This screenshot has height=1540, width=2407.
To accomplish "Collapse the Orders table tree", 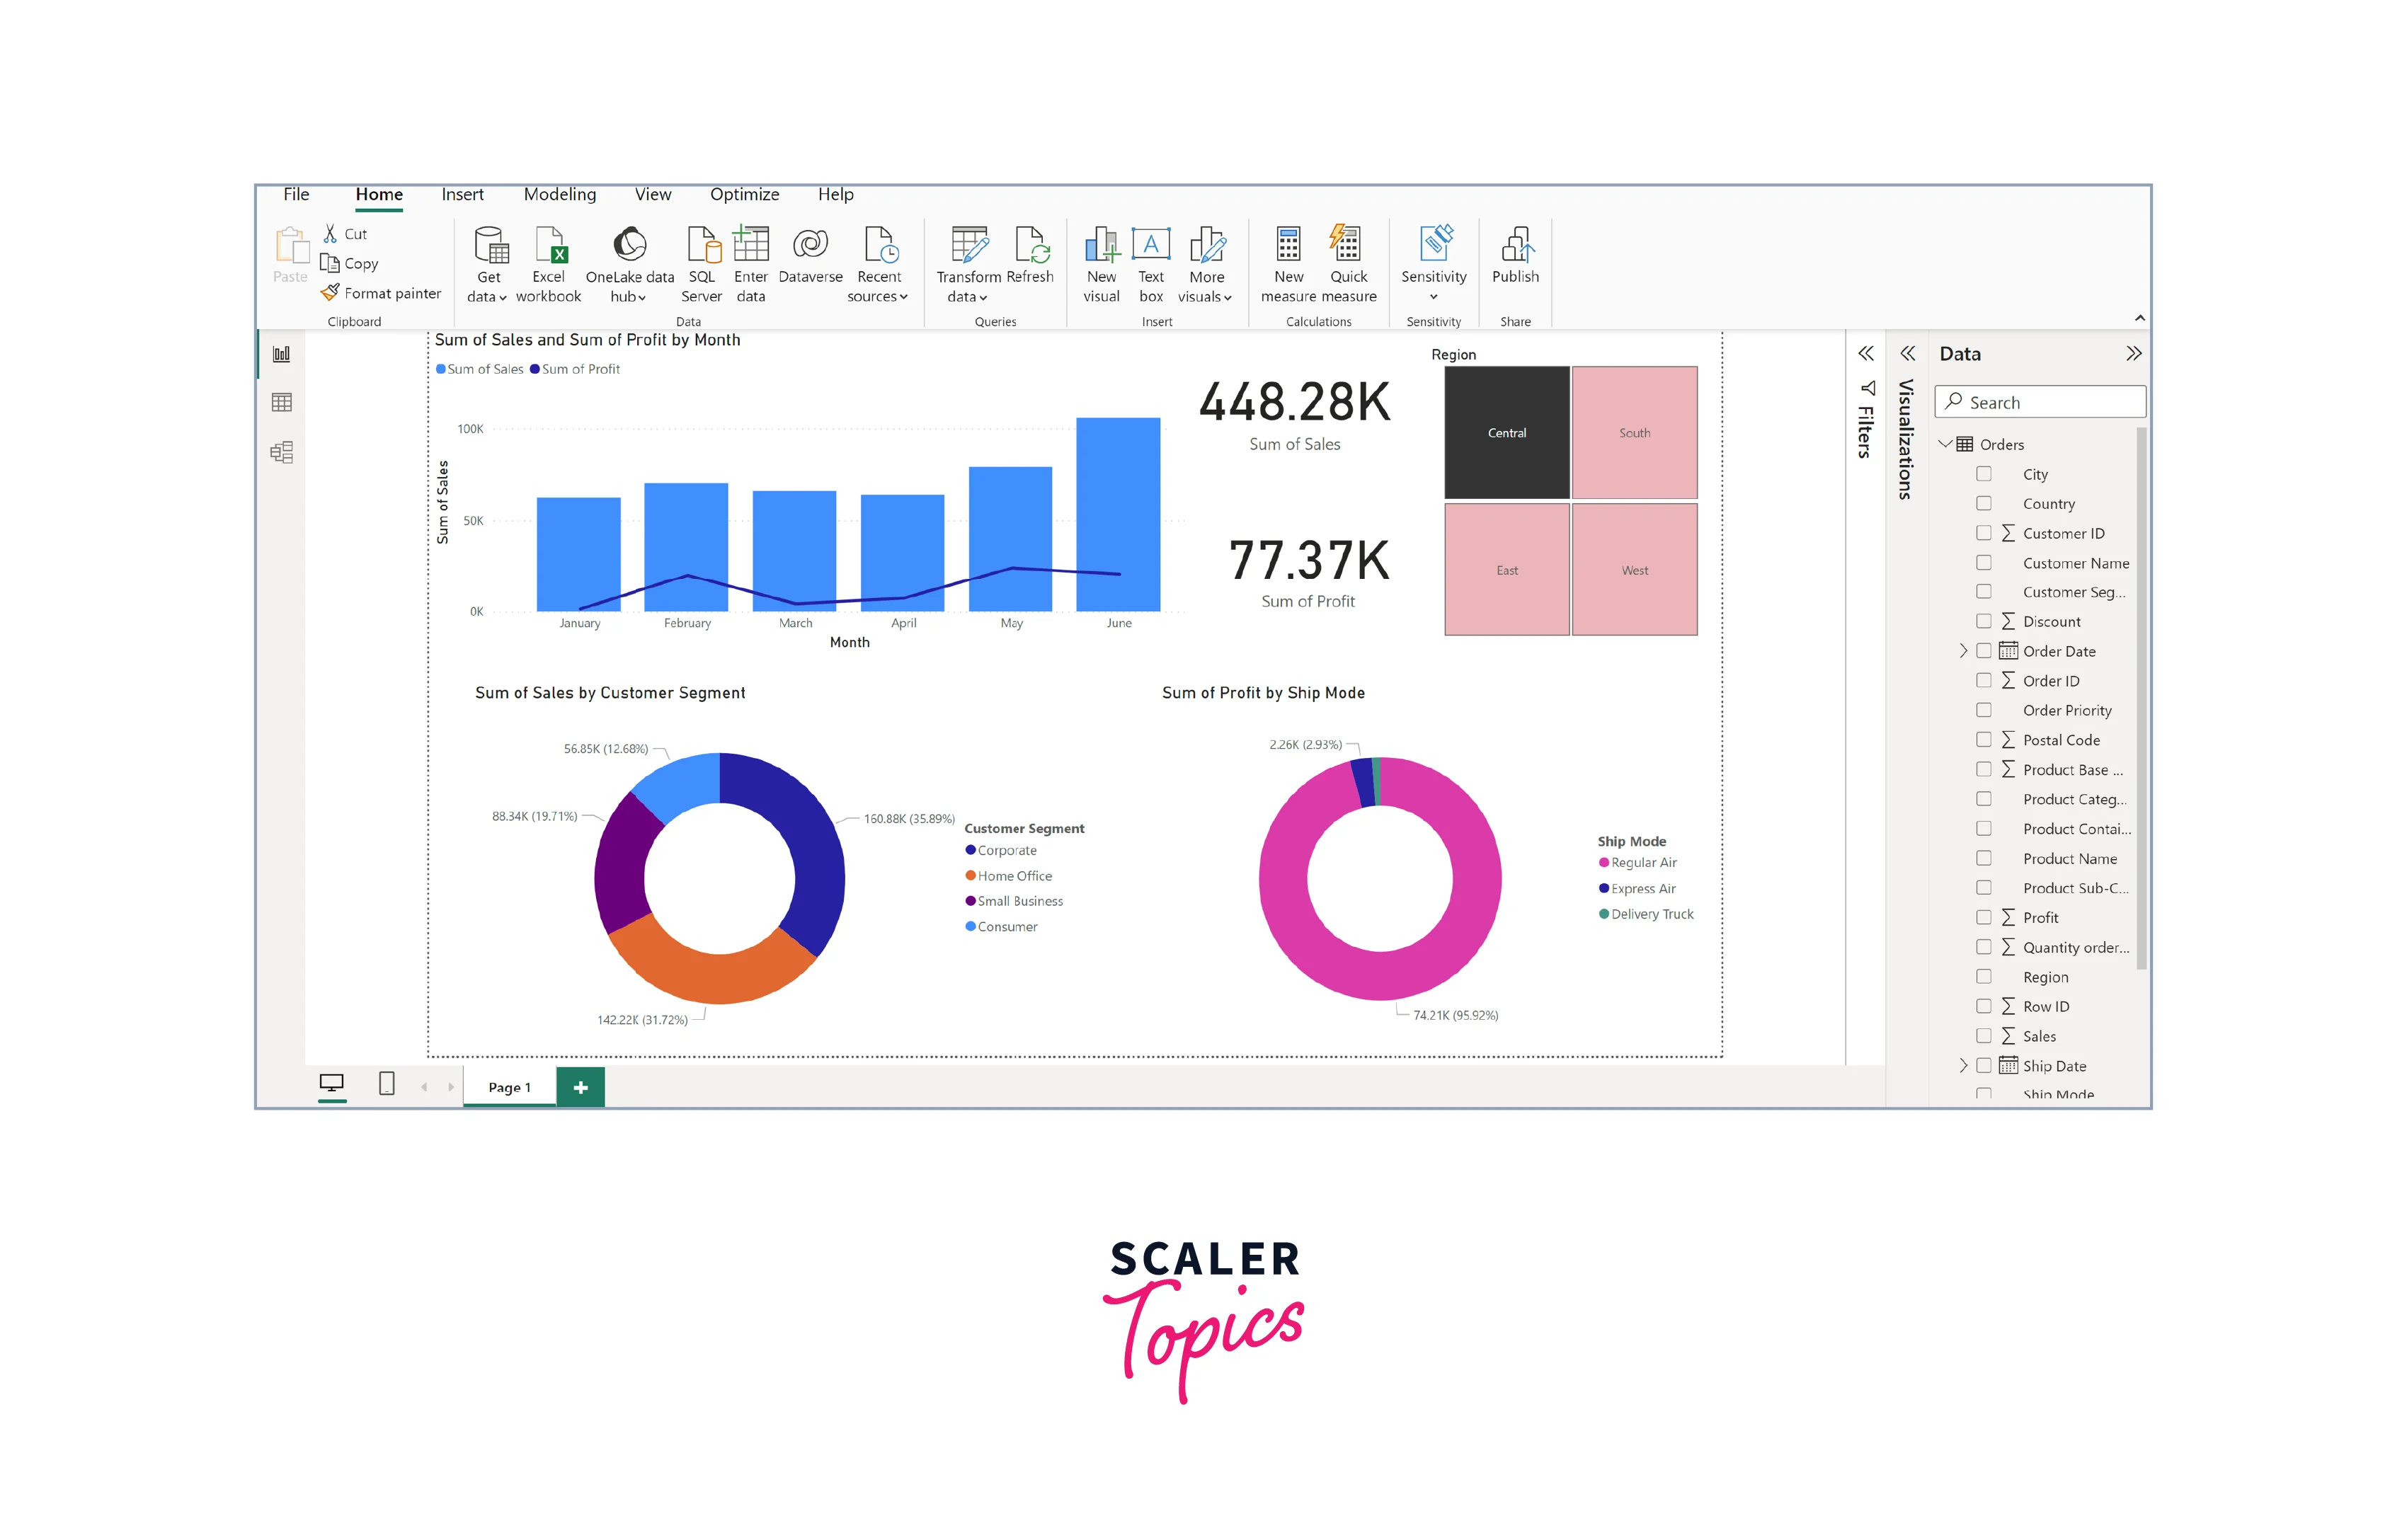I will point(1945,444).
